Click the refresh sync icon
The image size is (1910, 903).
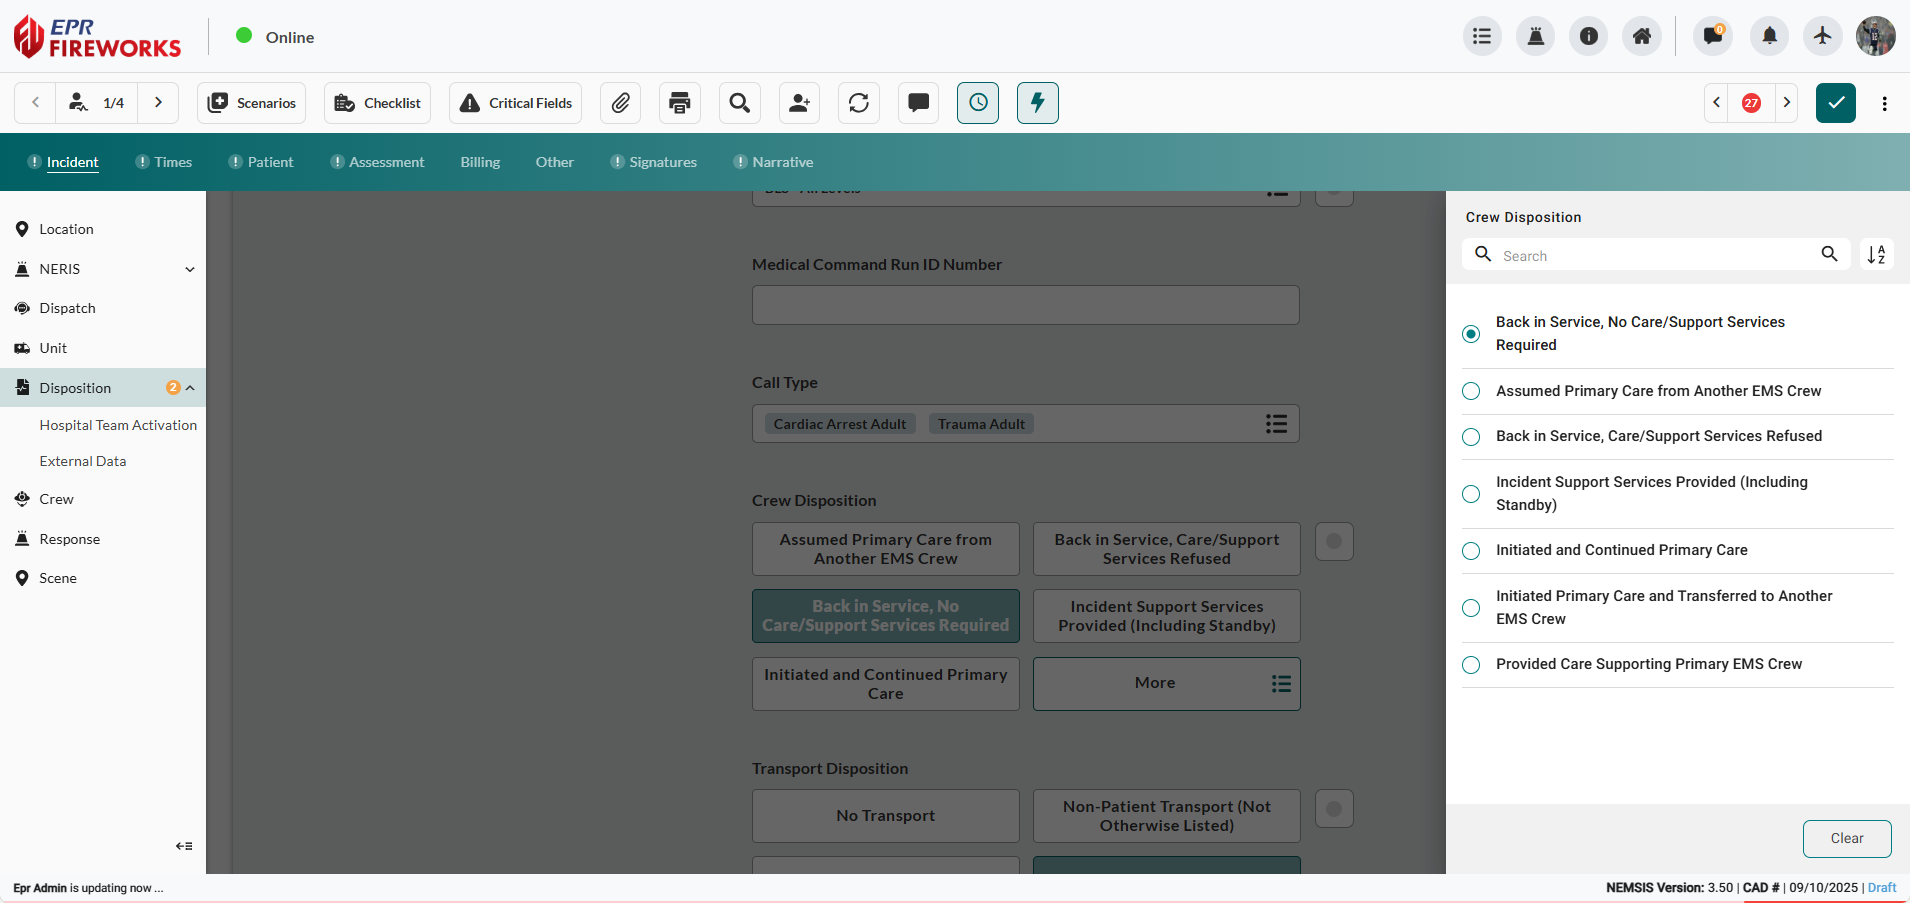tap(859, 103)
